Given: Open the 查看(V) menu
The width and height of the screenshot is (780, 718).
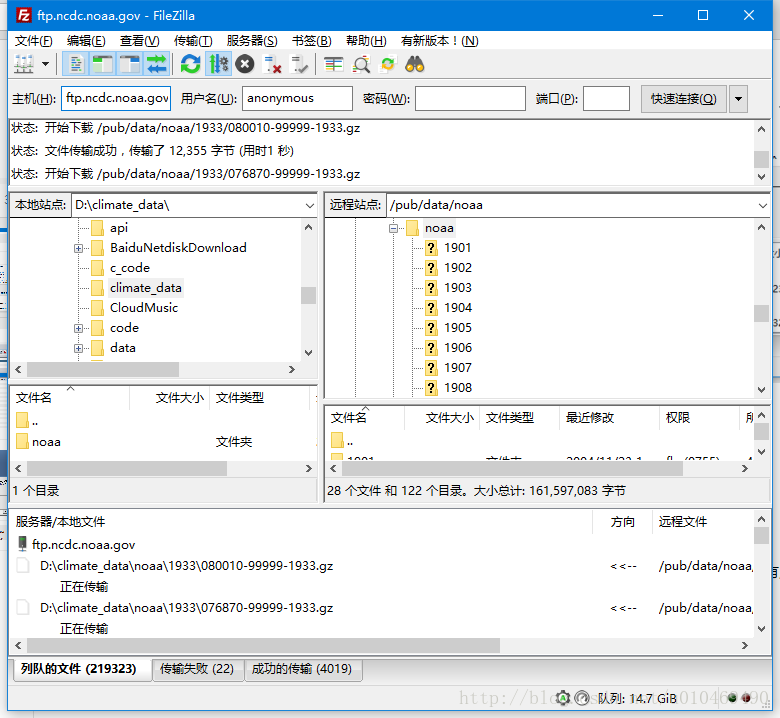Looking at the screenshot, I should [x=139, y=41].
